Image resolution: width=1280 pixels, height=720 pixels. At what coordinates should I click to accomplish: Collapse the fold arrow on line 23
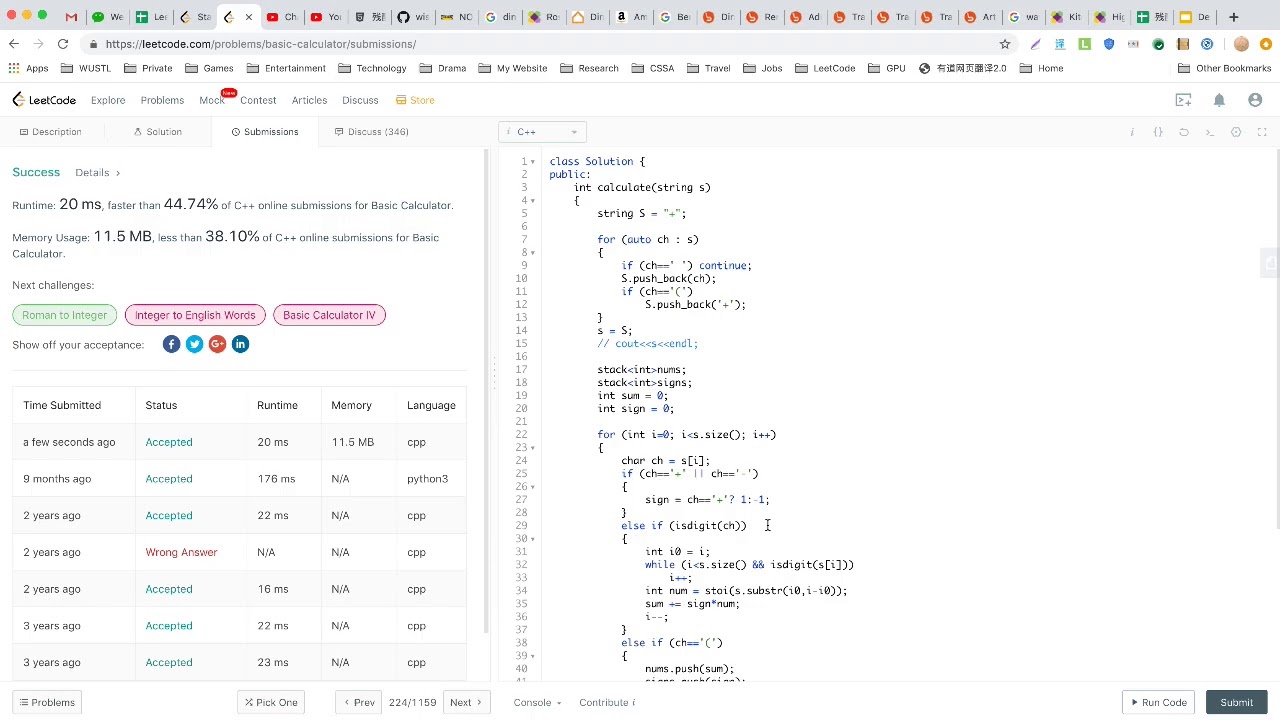click(x=533, y=448)
